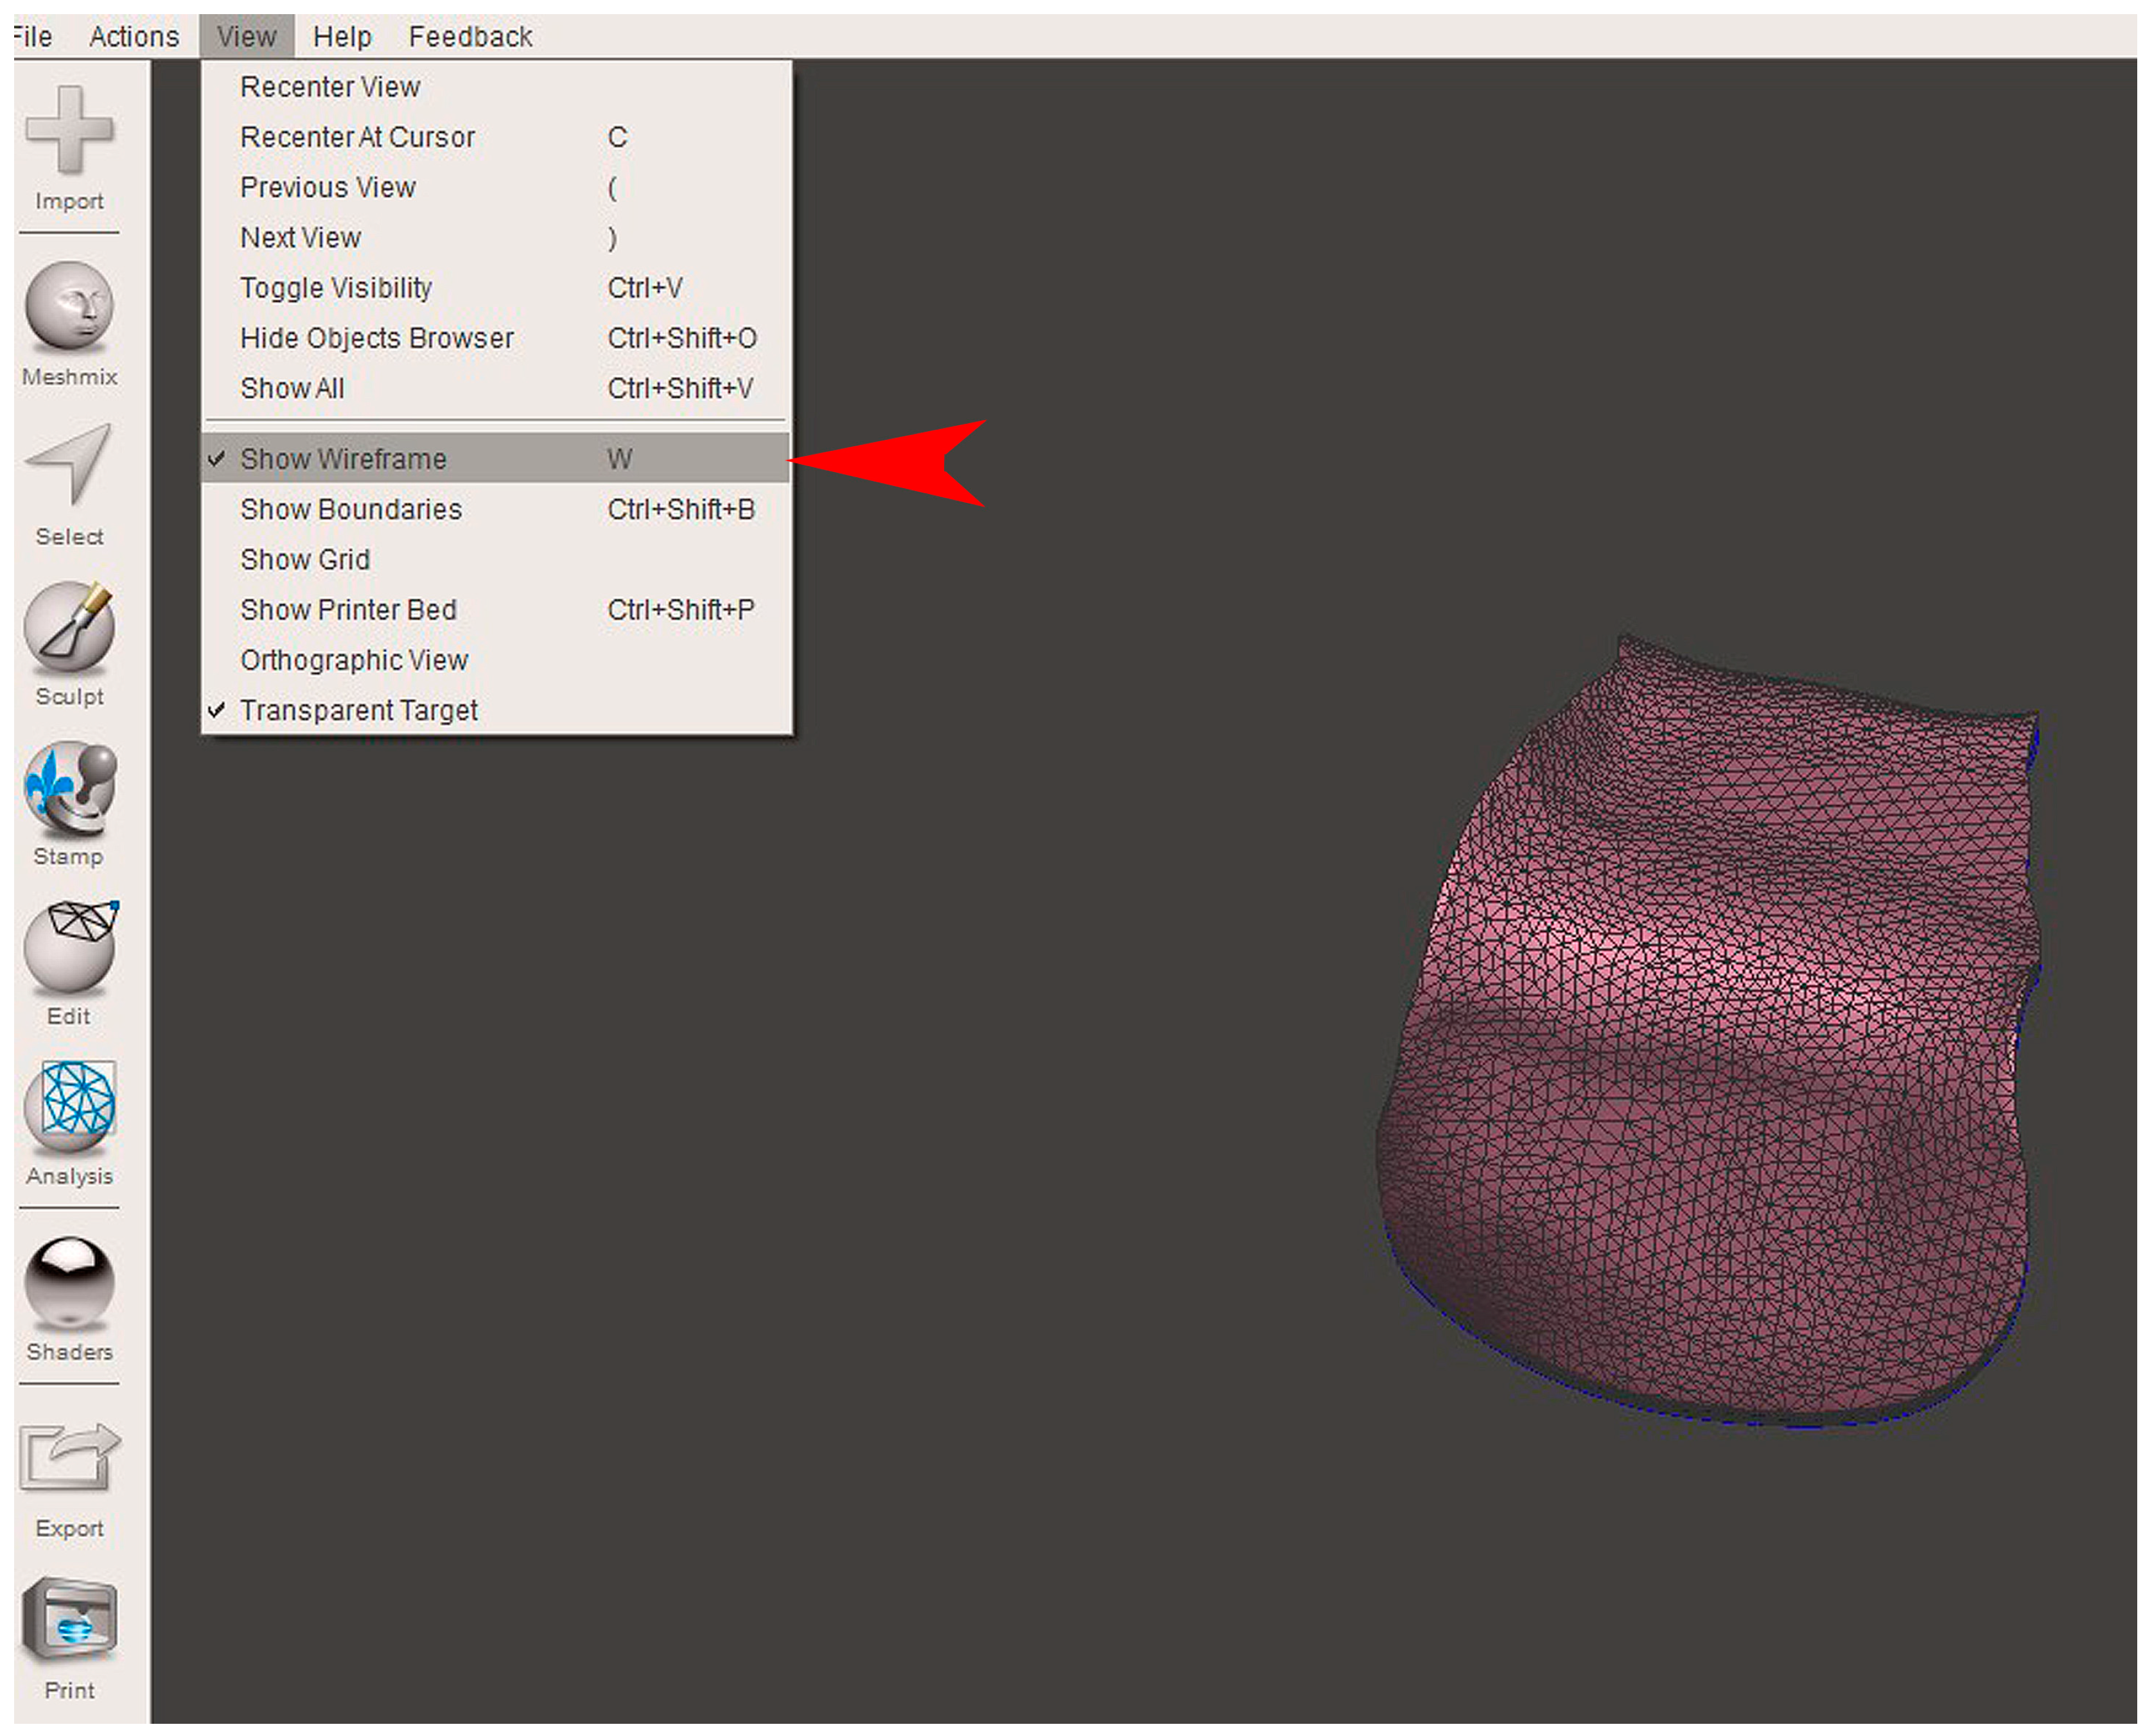Viewport: 2152px width, 1736px height.
Task: Open the Edit mesh tool
Action: pyautogui.click(x=68, y=947)
